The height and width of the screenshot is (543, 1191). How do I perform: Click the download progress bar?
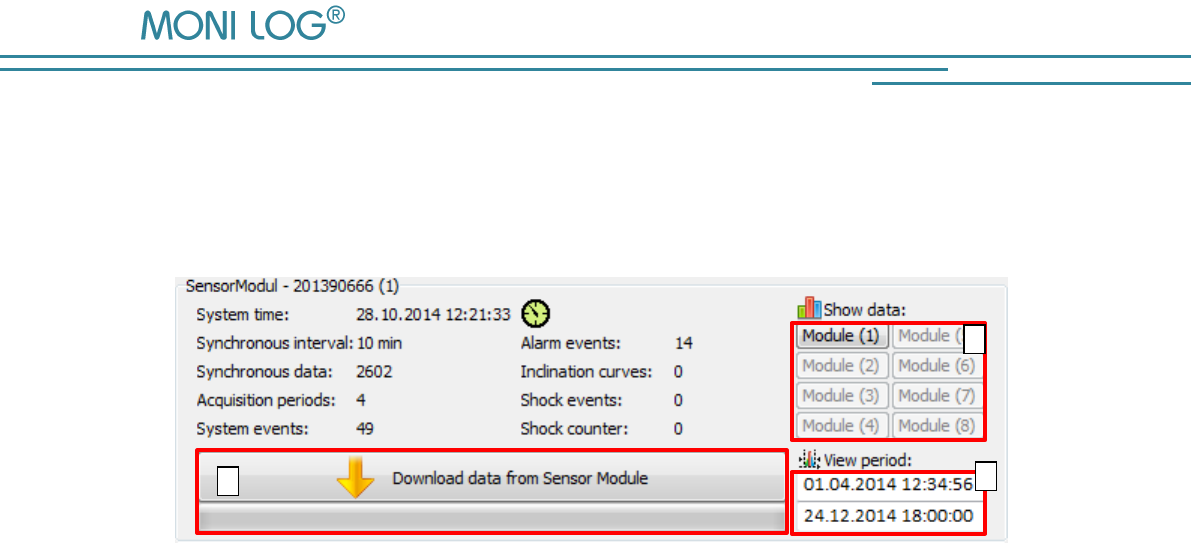click(491, 519)
